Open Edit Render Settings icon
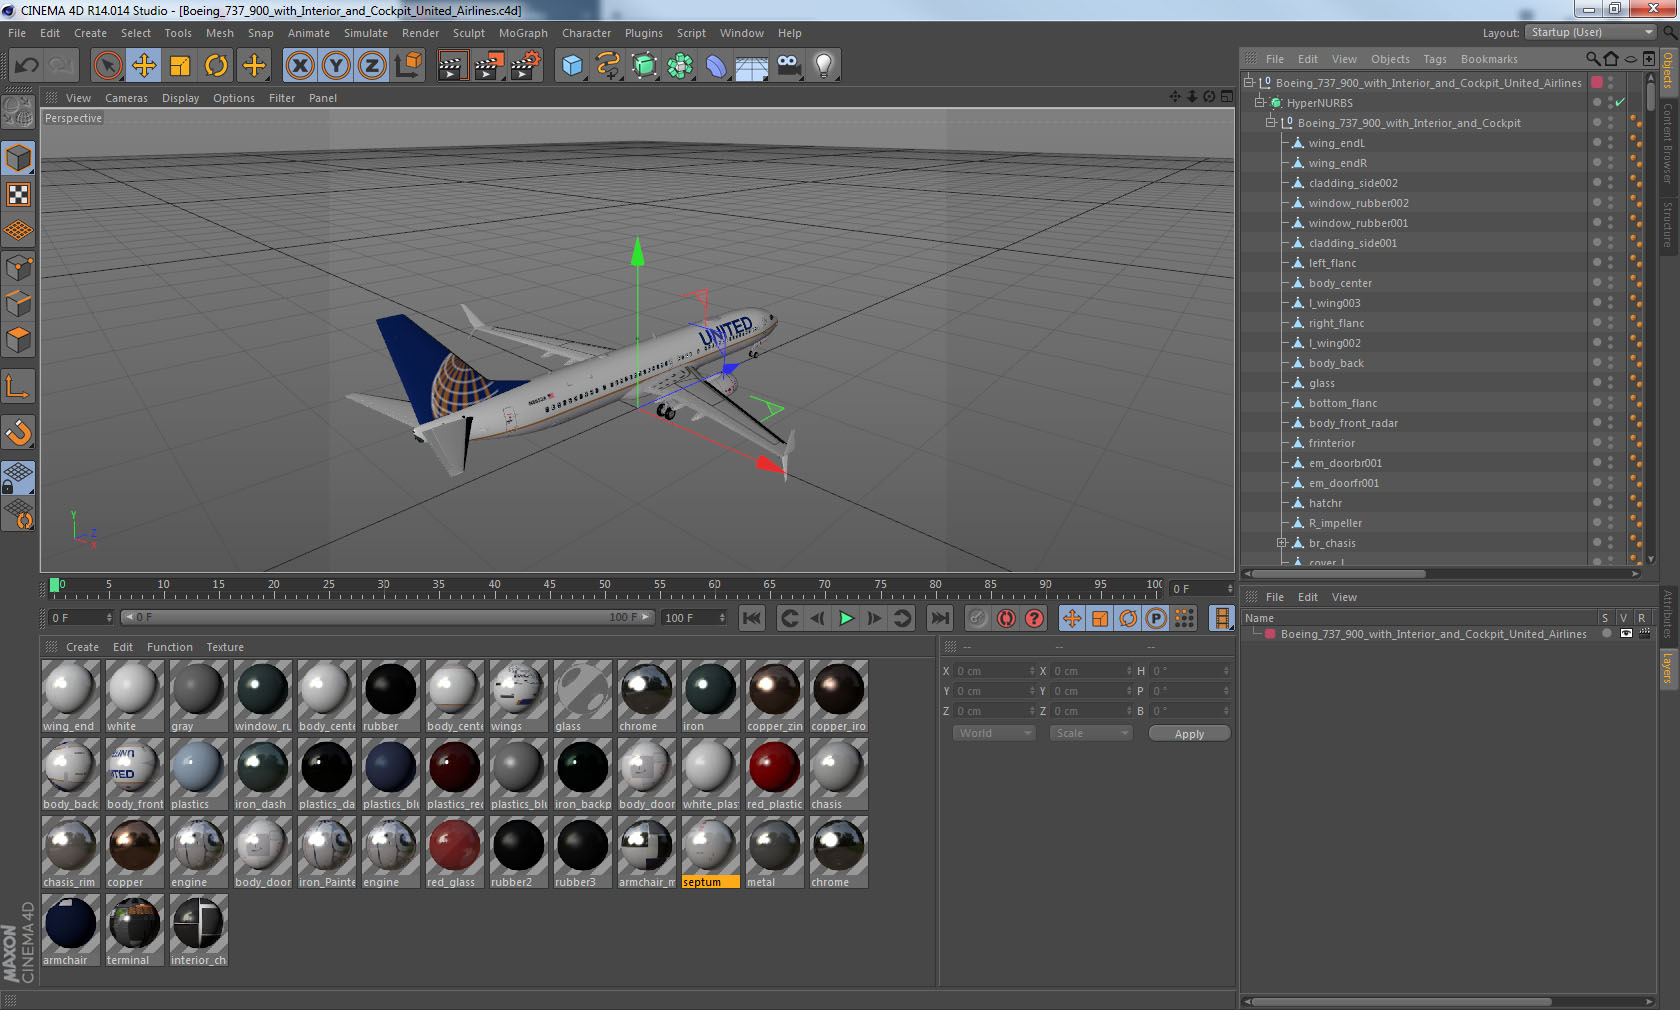Screen dimensions: 1680x1010 pyautogui.click(x=525, y=66)
